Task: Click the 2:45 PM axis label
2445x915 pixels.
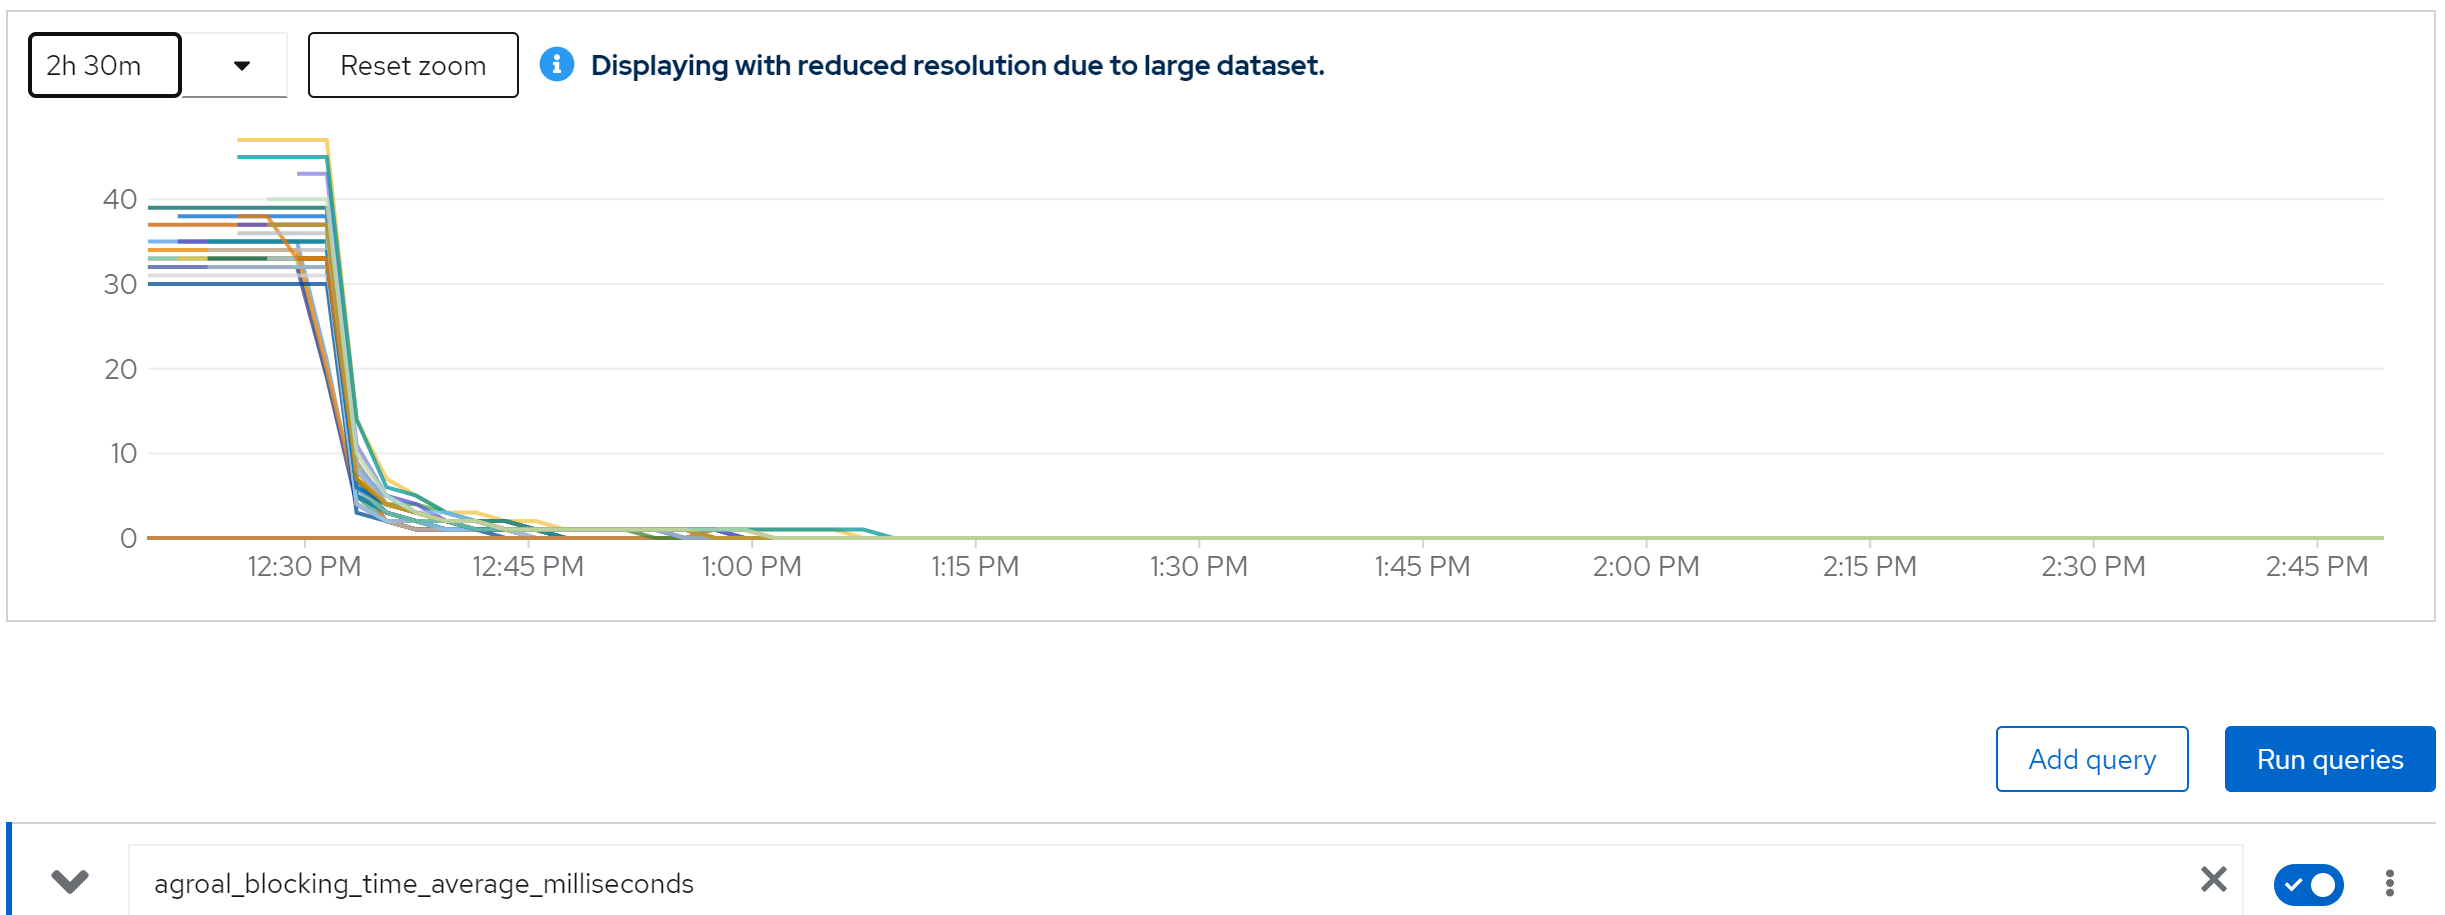Action: coord(2316,567)
